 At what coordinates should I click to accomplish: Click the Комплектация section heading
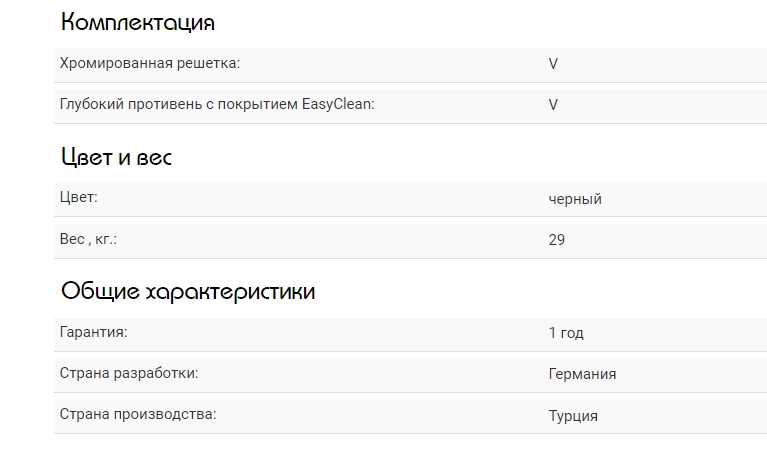137,22
